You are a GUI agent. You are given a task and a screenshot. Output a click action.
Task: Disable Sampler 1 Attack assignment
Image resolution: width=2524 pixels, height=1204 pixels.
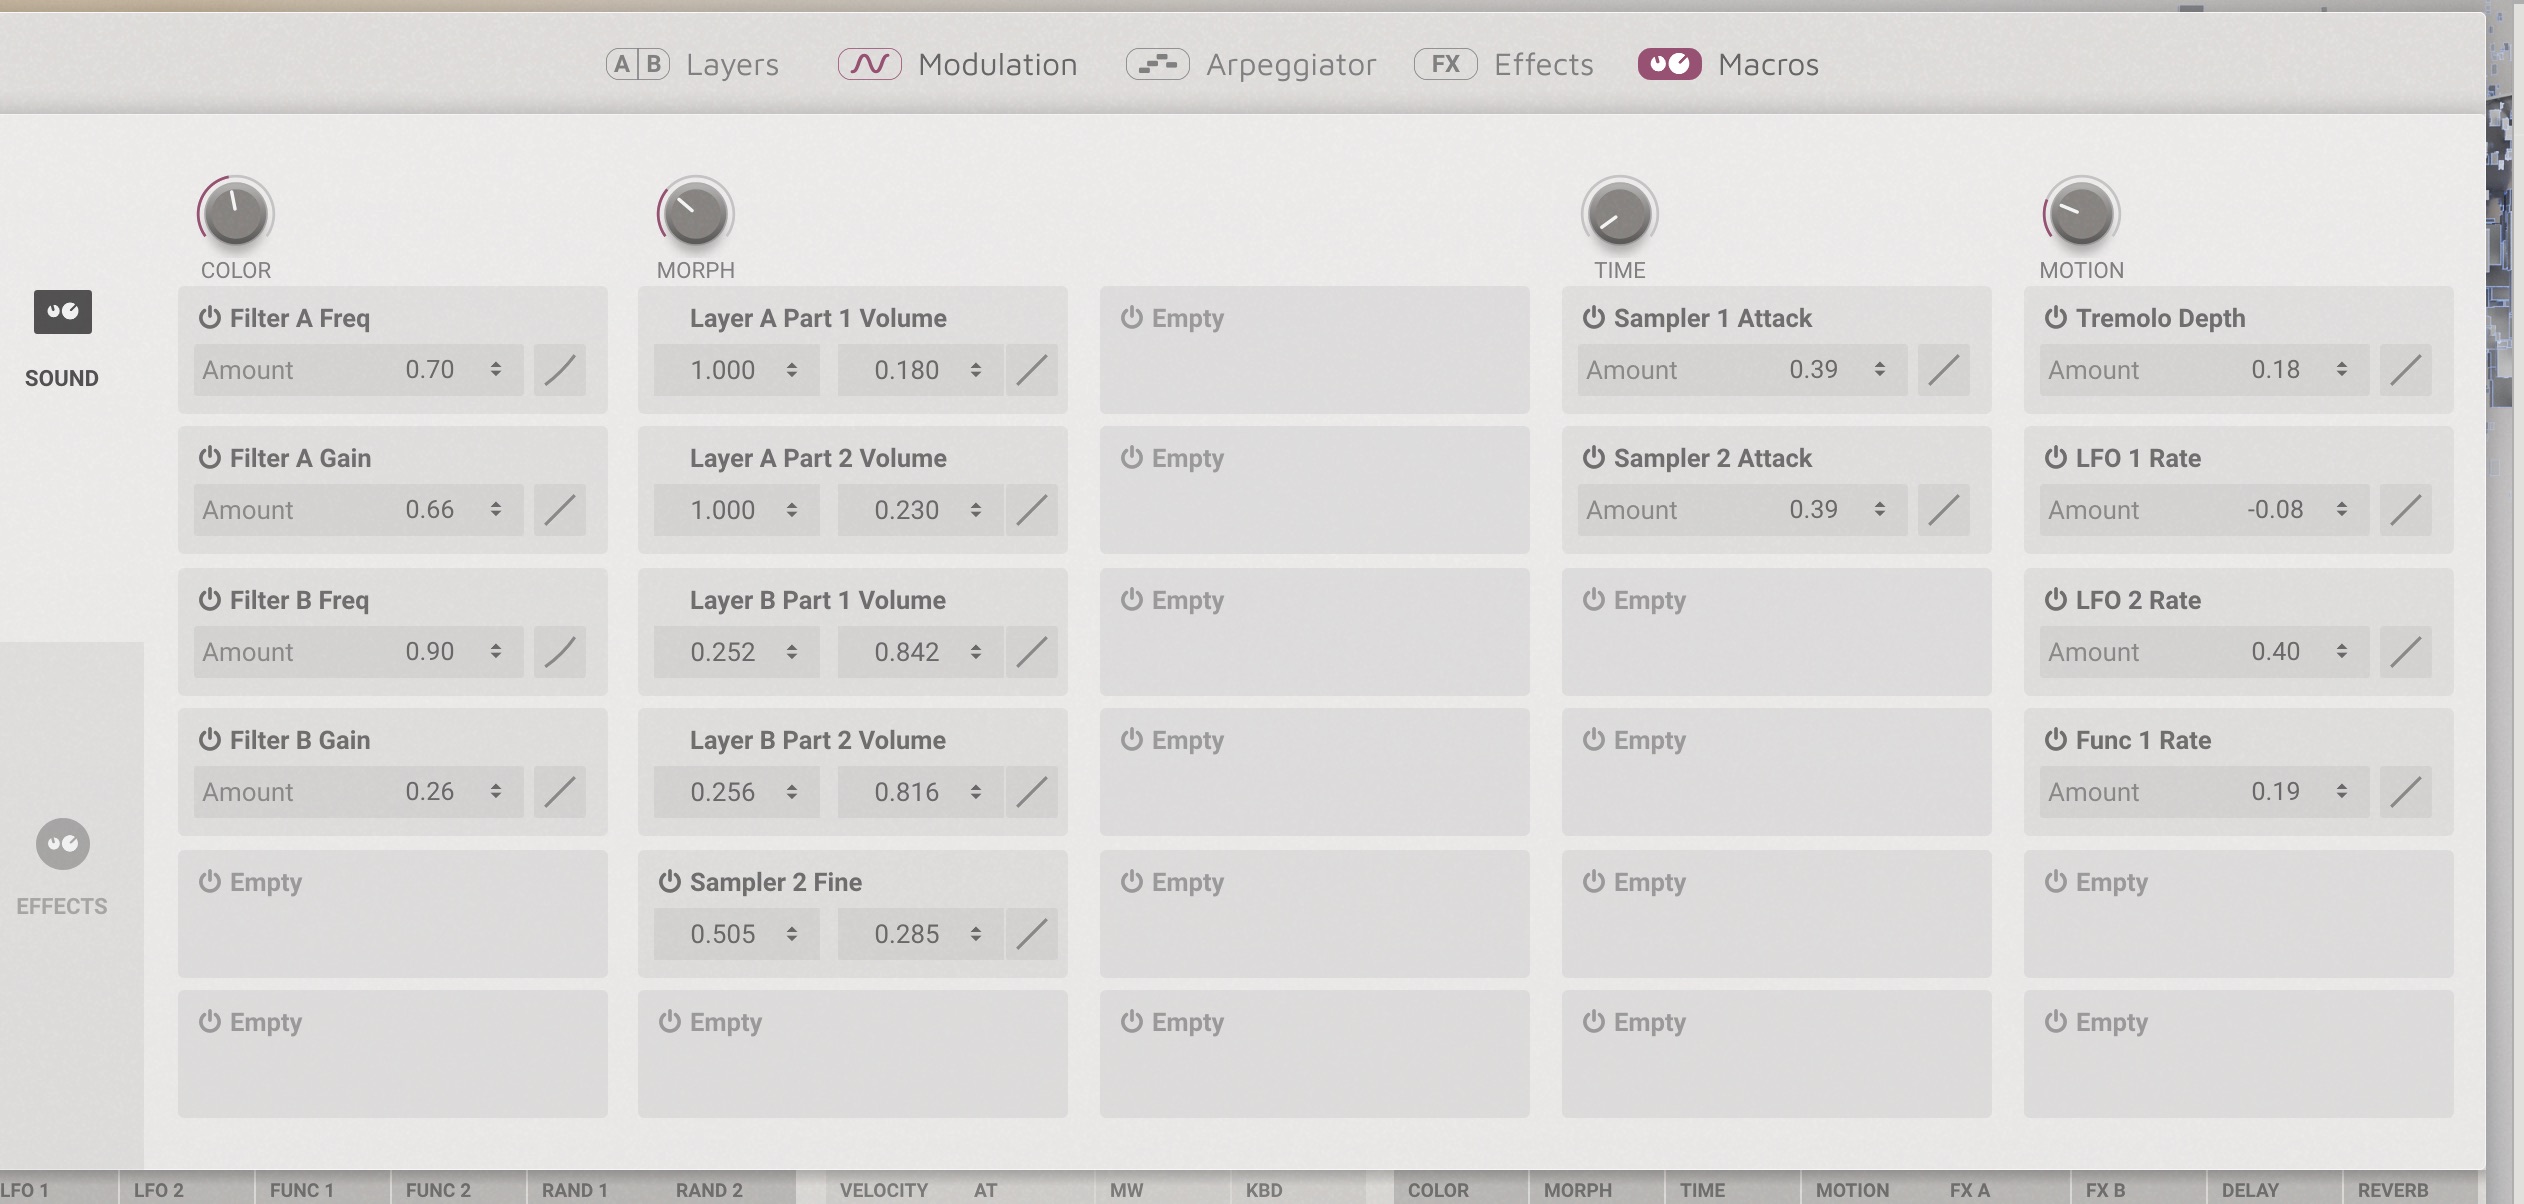pos(1593,318)
